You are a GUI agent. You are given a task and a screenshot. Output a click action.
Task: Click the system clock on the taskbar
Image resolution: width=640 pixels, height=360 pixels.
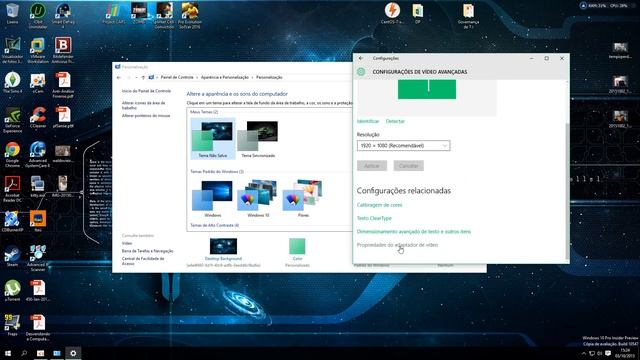coord(625,353)
